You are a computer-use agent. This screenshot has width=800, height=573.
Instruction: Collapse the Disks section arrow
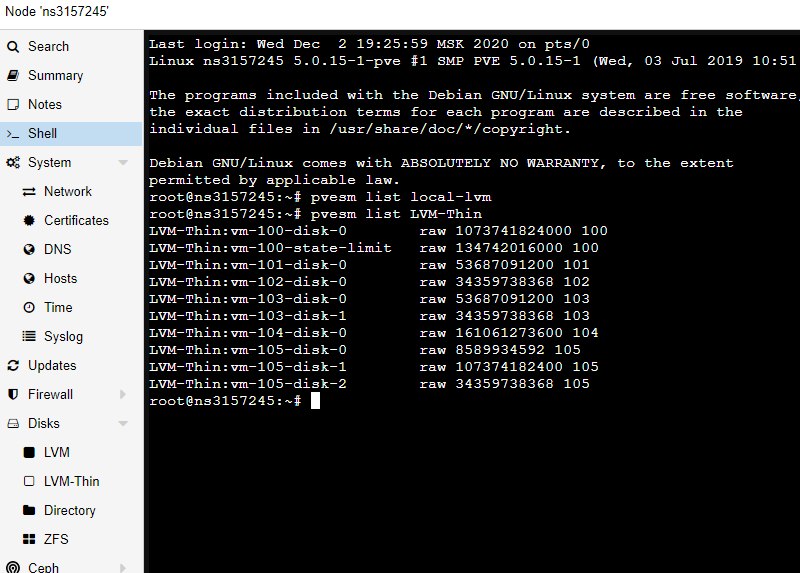point(123,423)
